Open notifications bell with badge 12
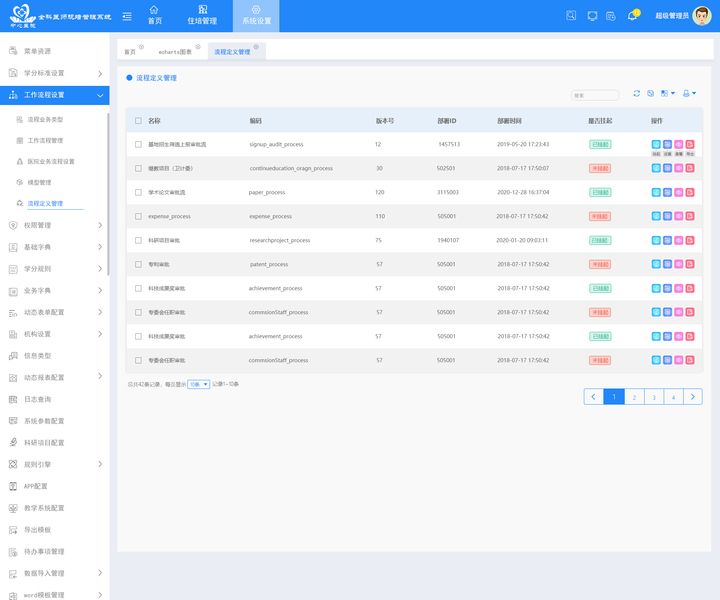This screenshot has height=600, width=720. click(x=633, y=15)
